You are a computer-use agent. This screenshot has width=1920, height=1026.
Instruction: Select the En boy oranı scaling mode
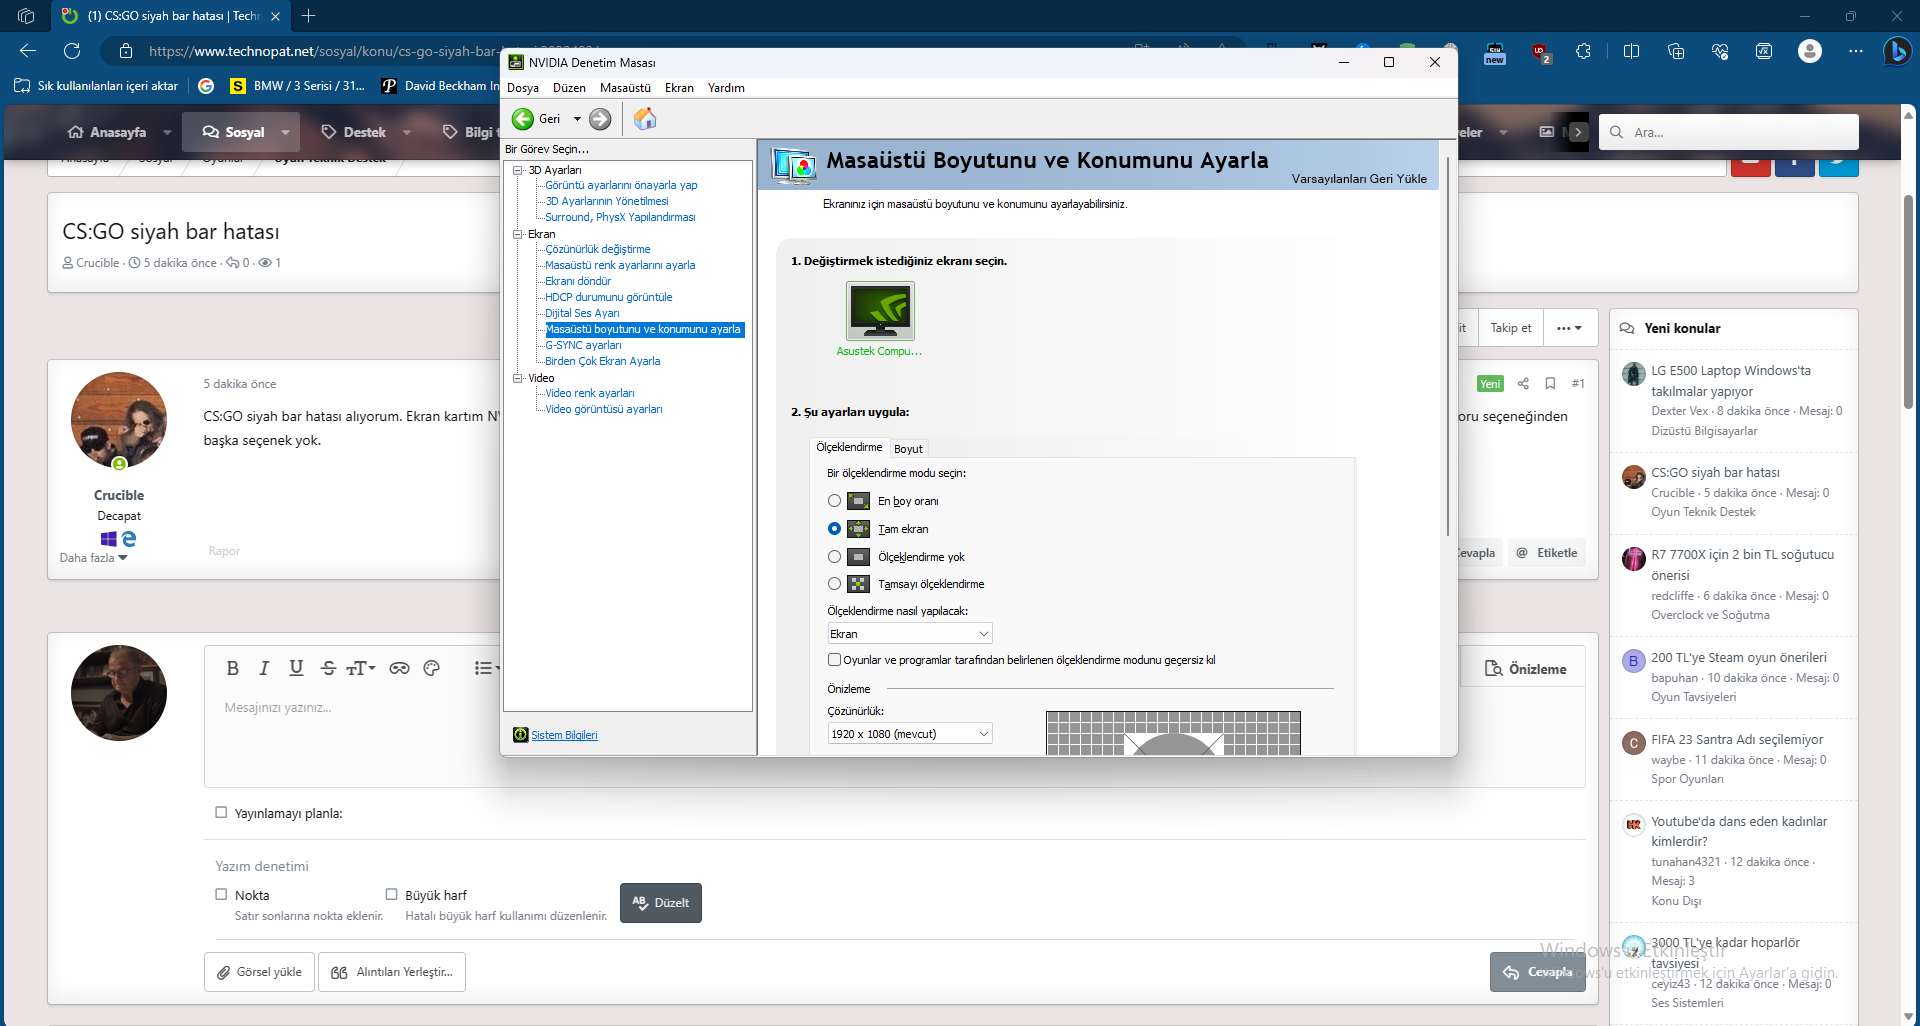[x=834, y=501]
